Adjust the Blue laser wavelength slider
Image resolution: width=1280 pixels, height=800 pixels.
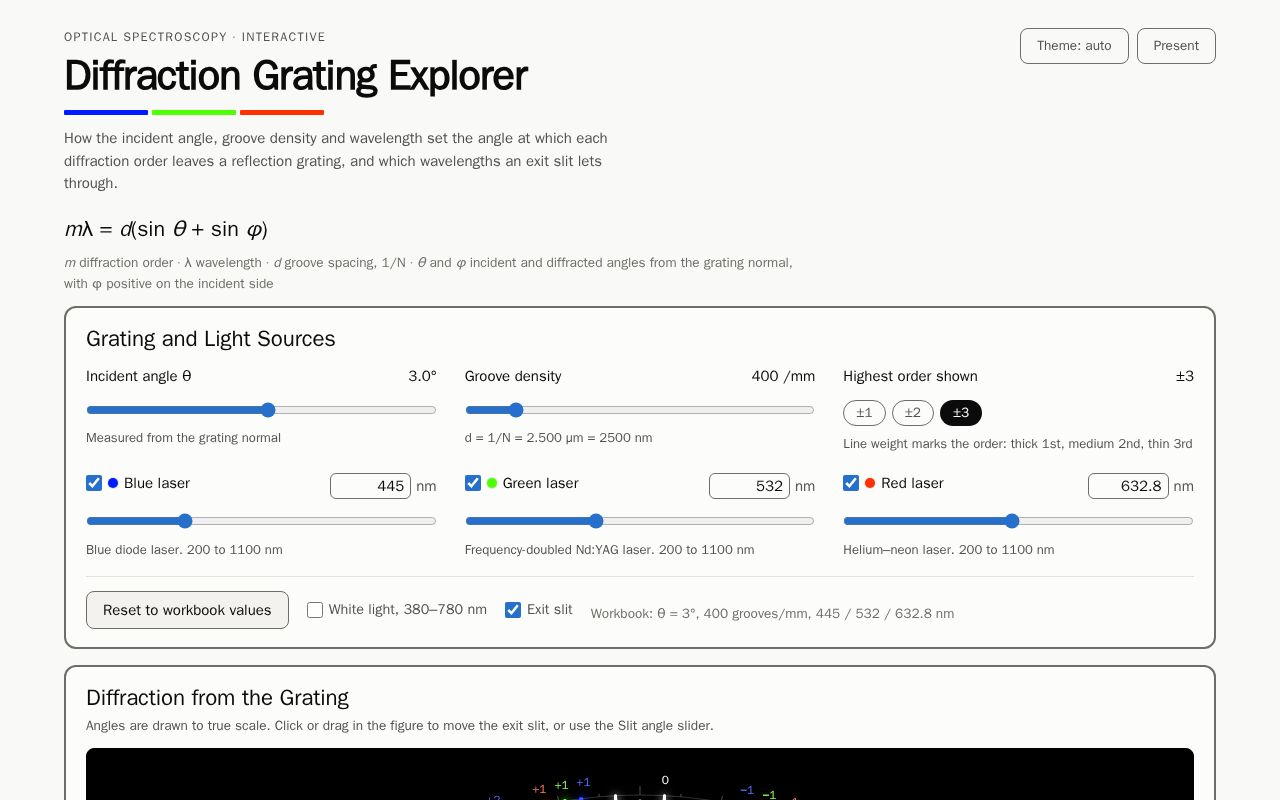tap(261, 521)
